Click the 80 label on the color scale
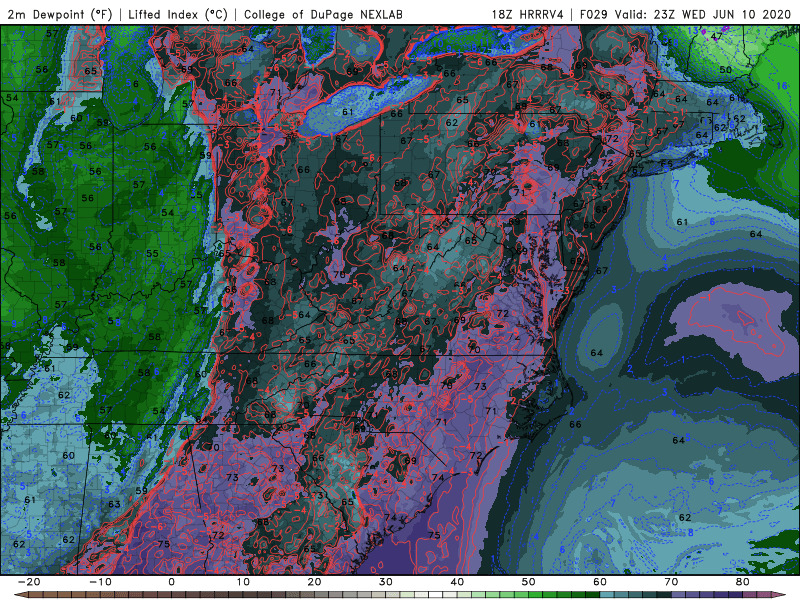The width and height of the screenshot is (800, 600). [743, 582]
